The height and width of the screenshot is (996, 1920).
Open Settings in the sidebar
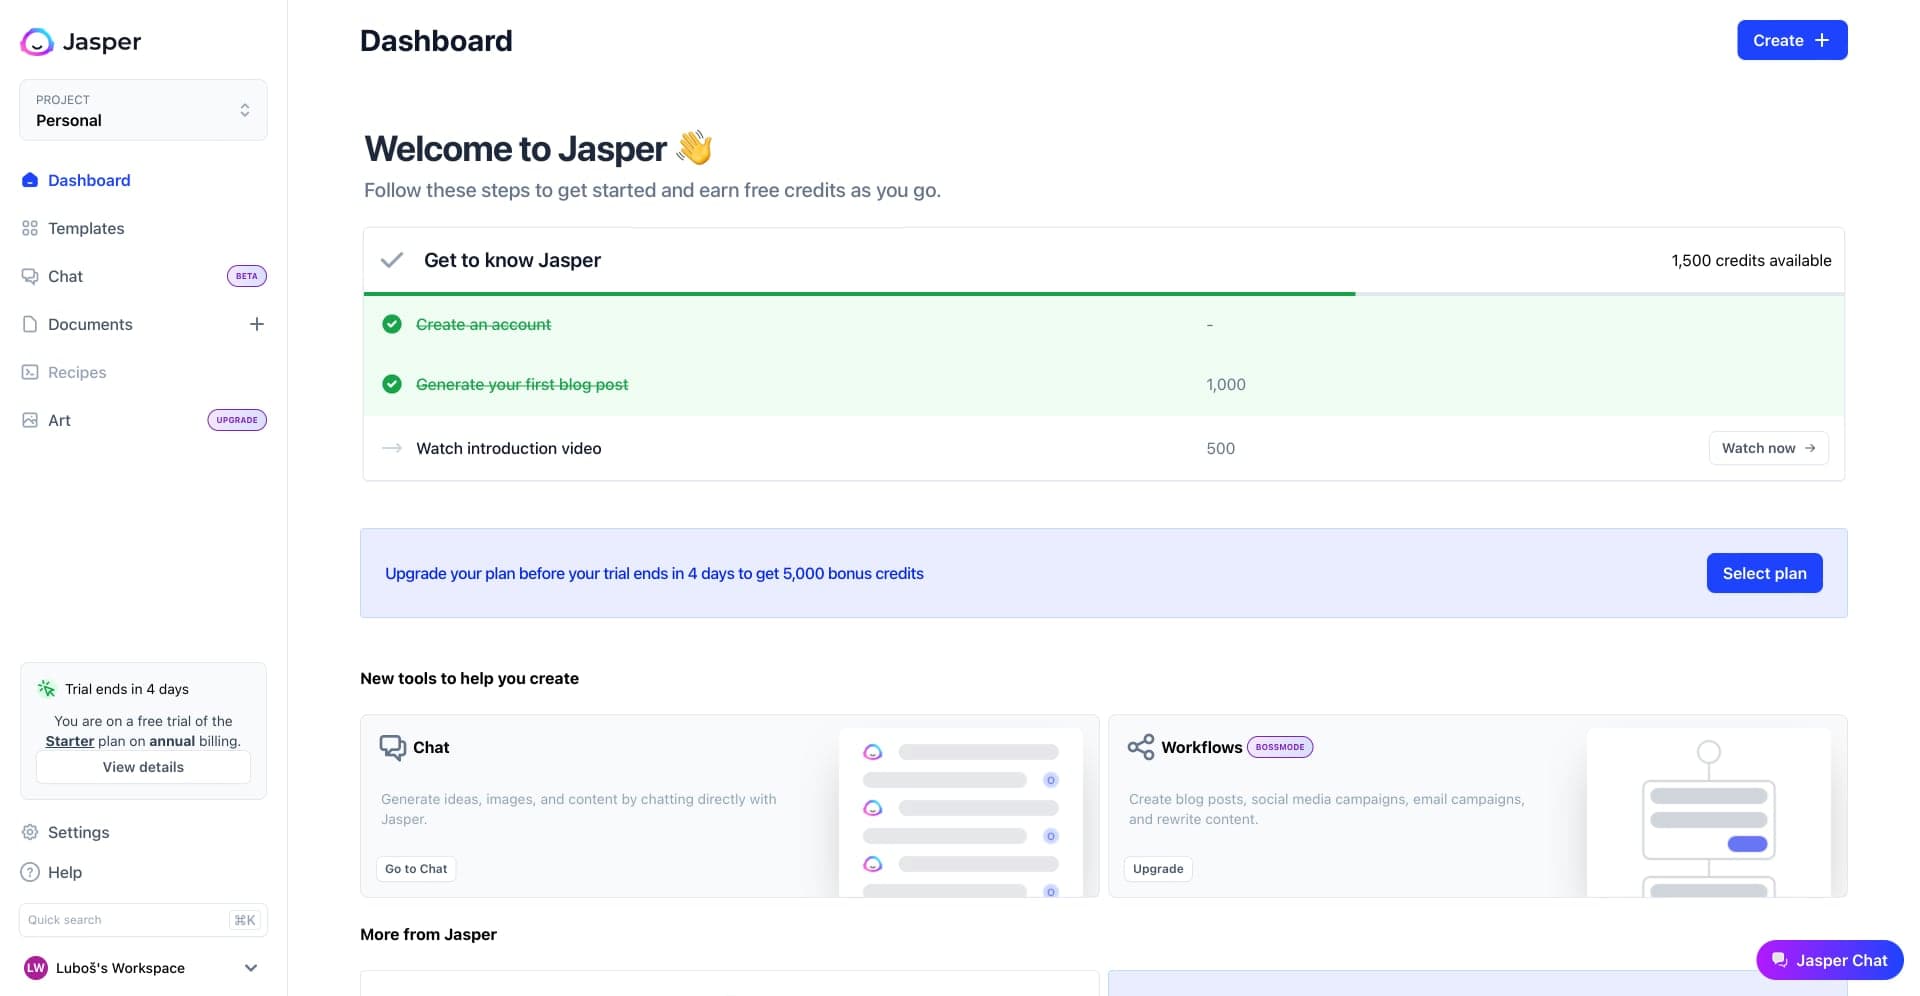tap(78, 832)
